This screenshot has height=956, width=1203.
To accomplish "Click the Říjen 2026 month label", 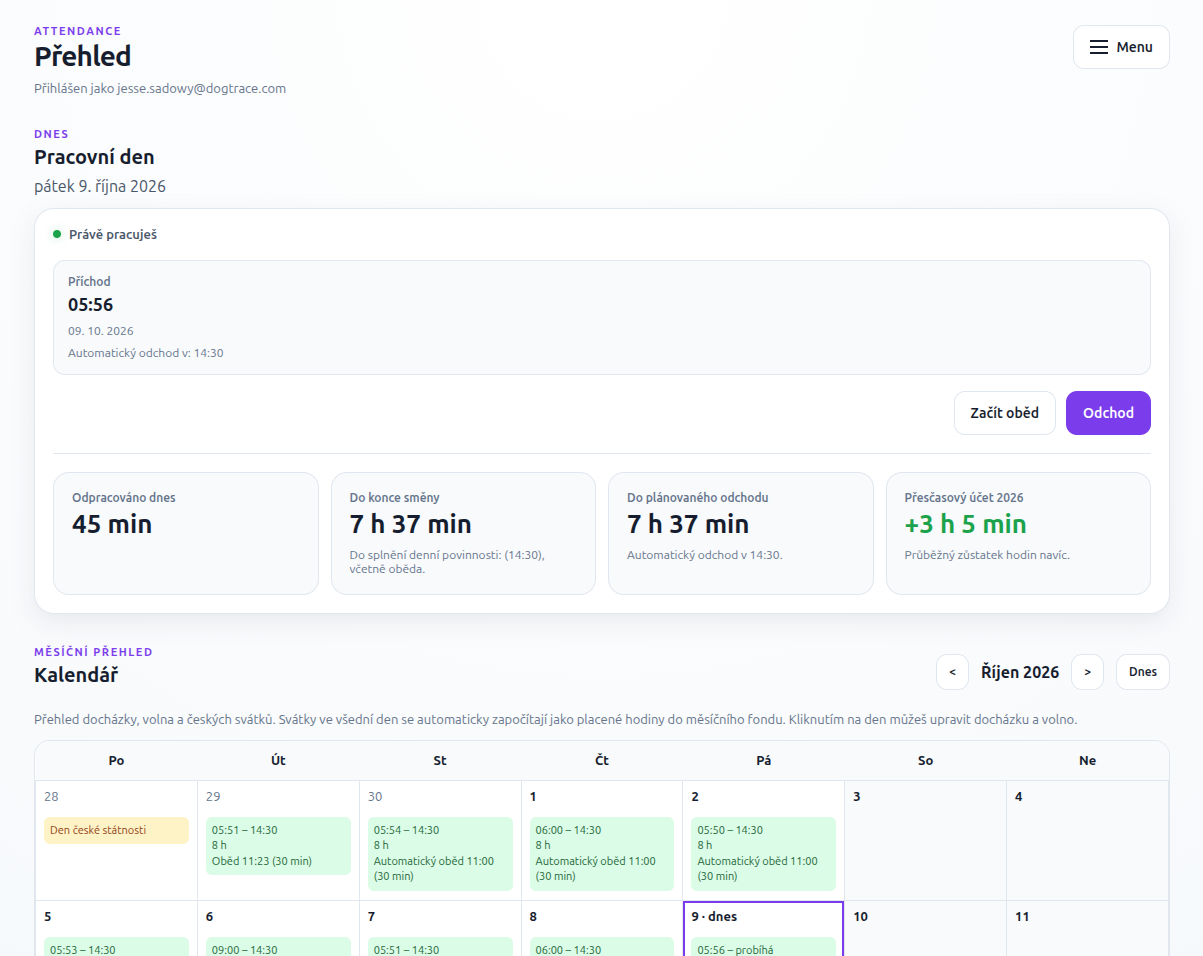I will (1020, 672).
